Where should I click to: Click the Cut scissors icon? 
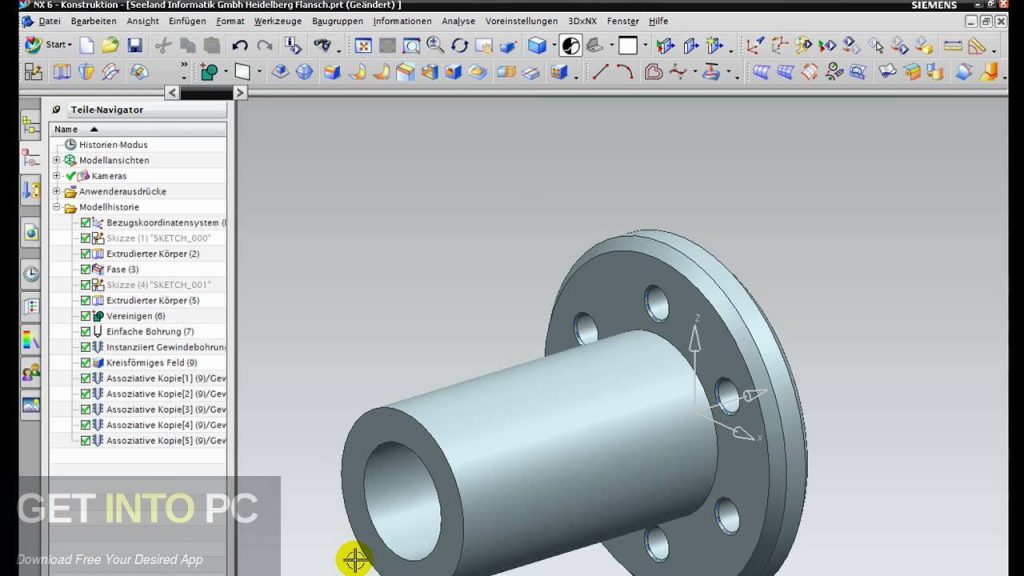click(163, 45)
